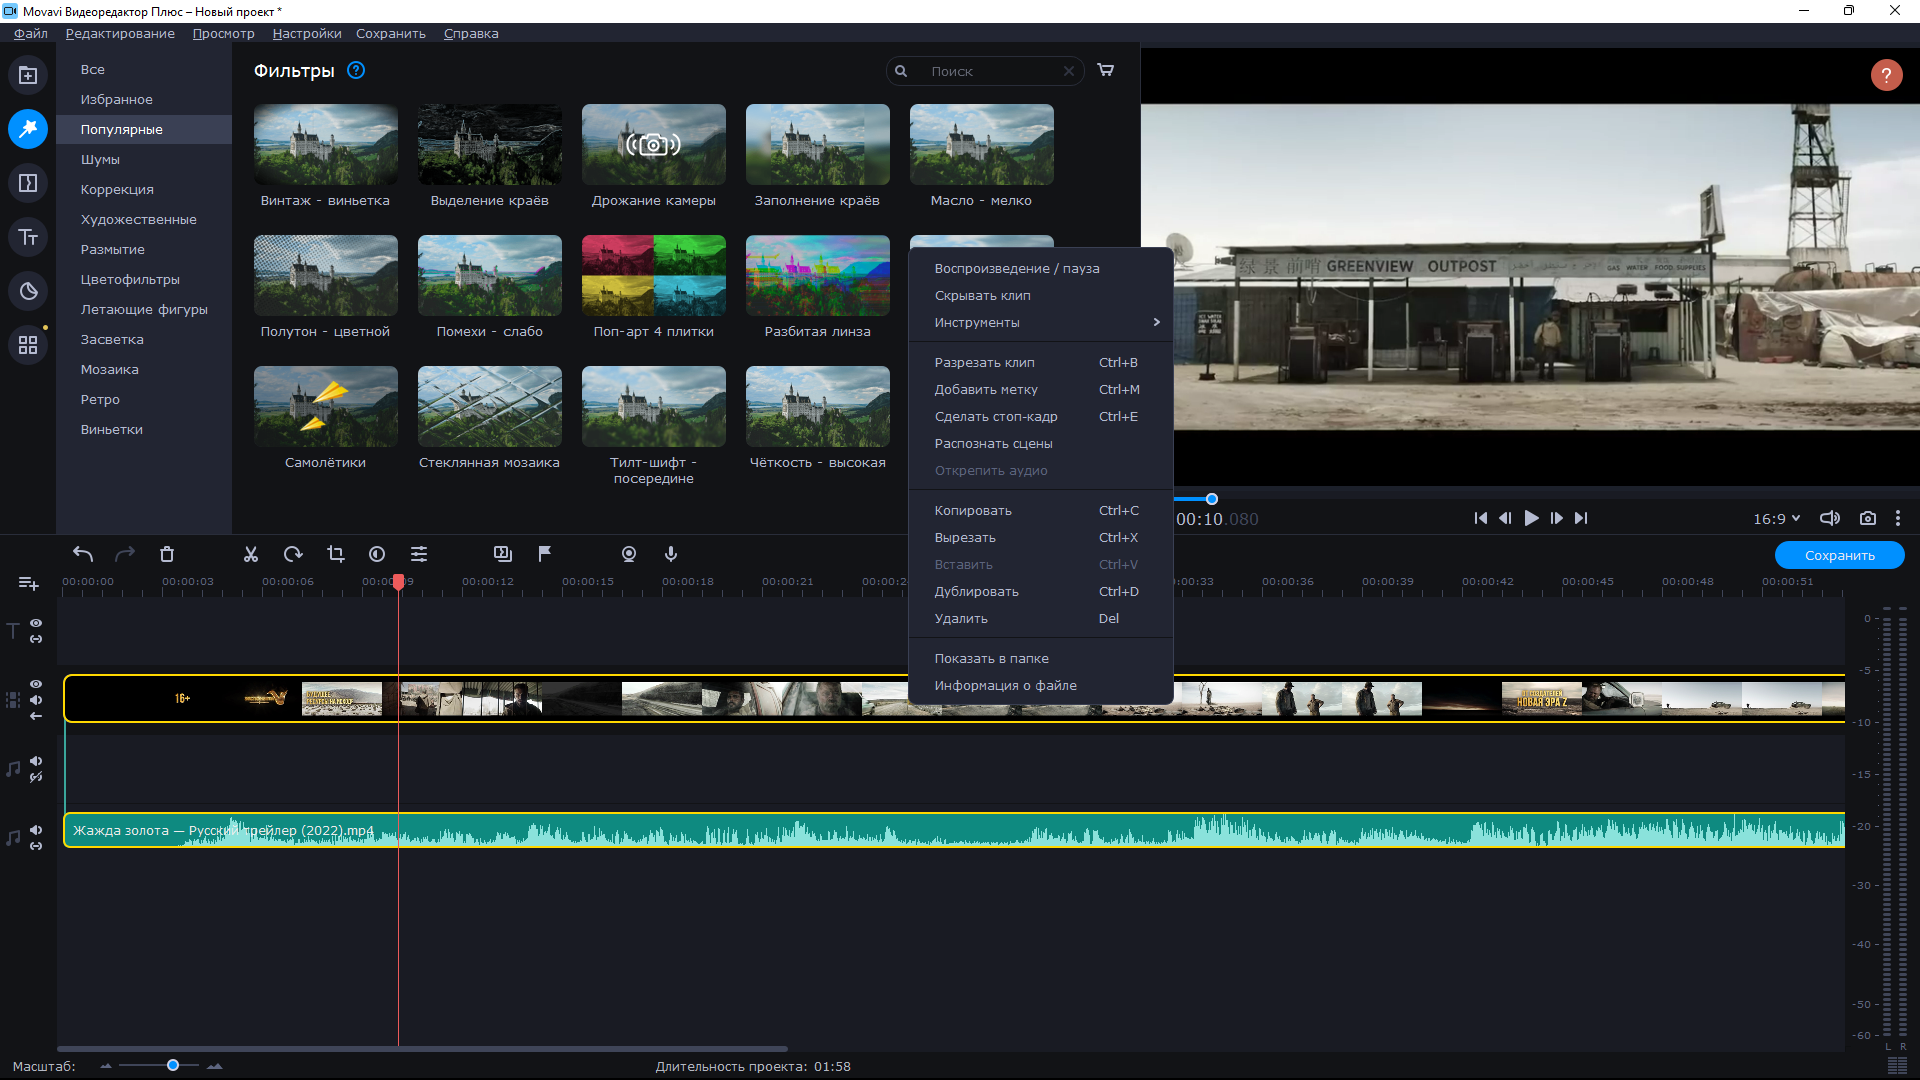
Task: Click the marker flag icon
Action: click(x=545, y=554)
